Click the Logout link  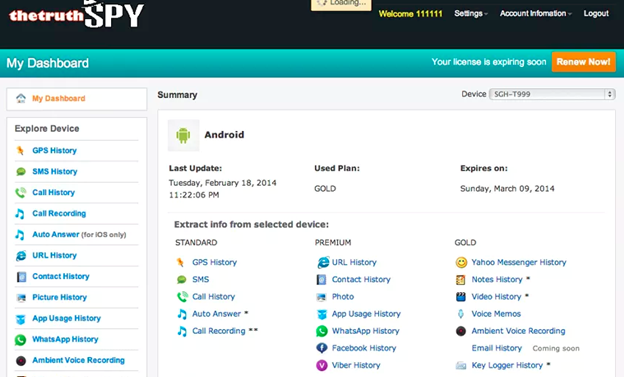click(x=596, y=14)
